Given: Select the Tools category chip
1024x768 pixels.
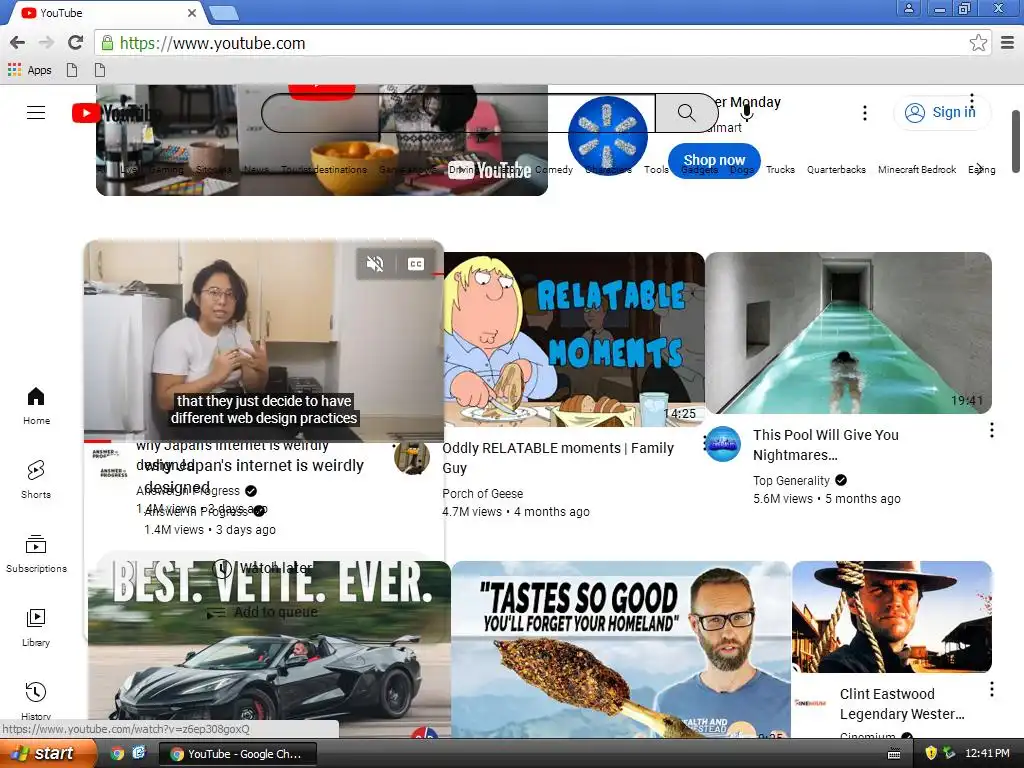Looking at the screenshot, I should (x=656, y=170).
